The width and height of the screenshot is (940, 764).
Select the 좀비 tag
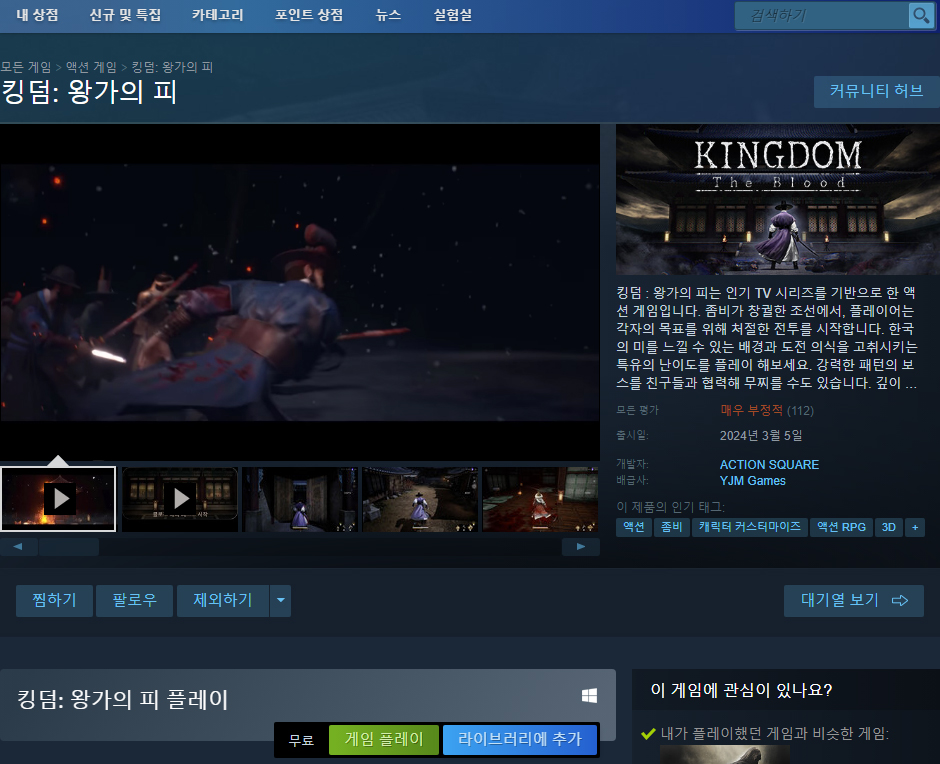(671, 527)
